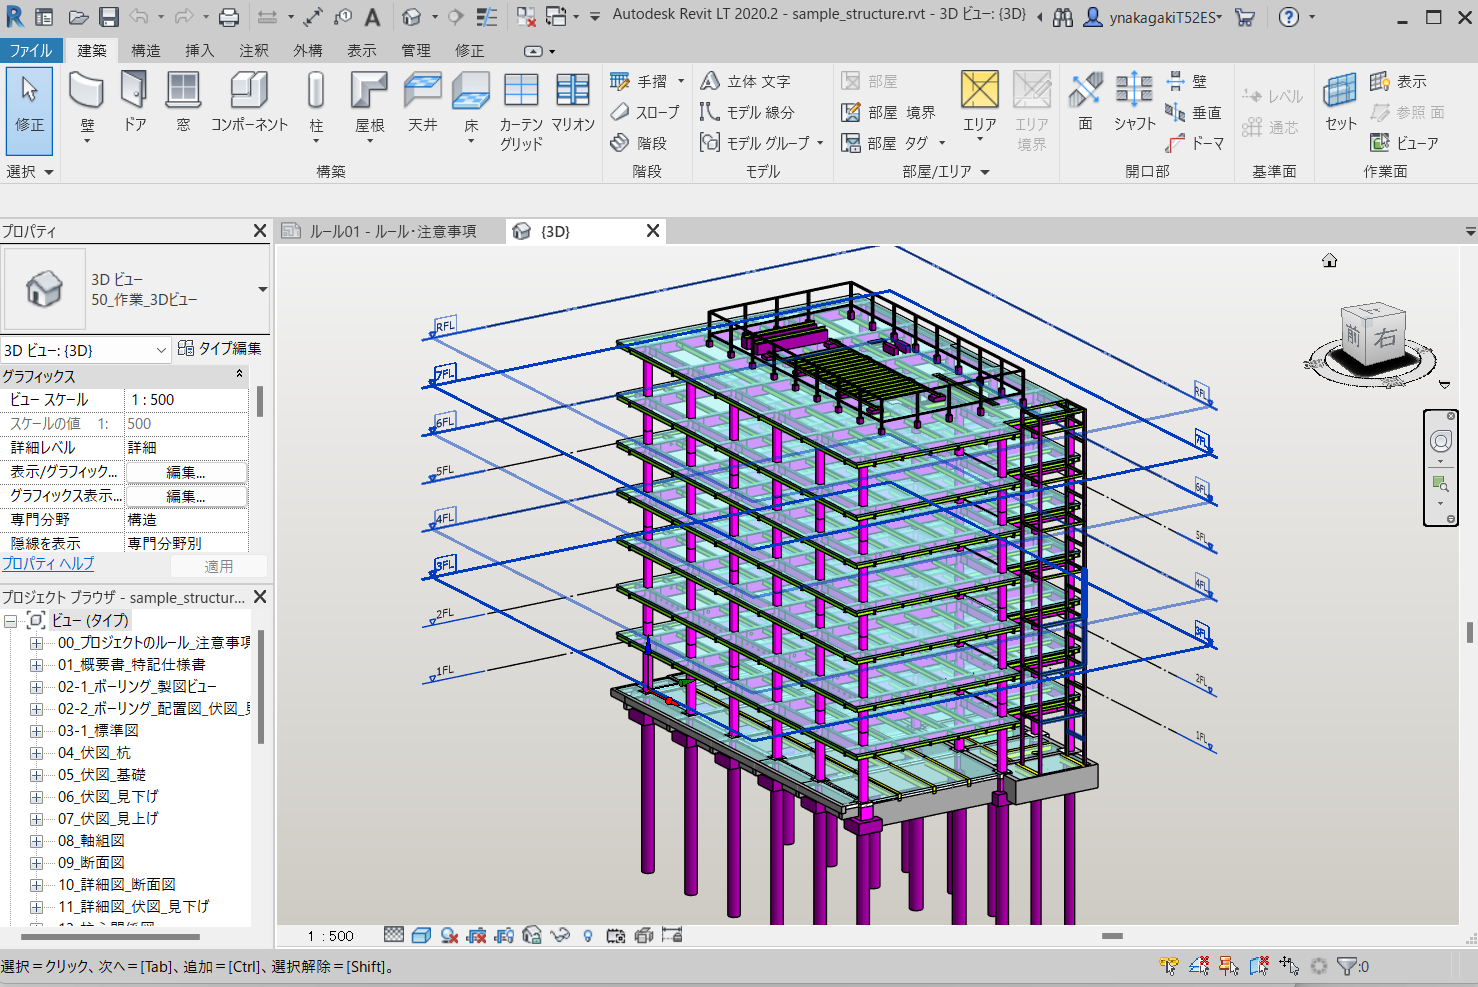Select the 面 (by face) opening tool
This screenshot has width=1478, height=987.
1085,103
